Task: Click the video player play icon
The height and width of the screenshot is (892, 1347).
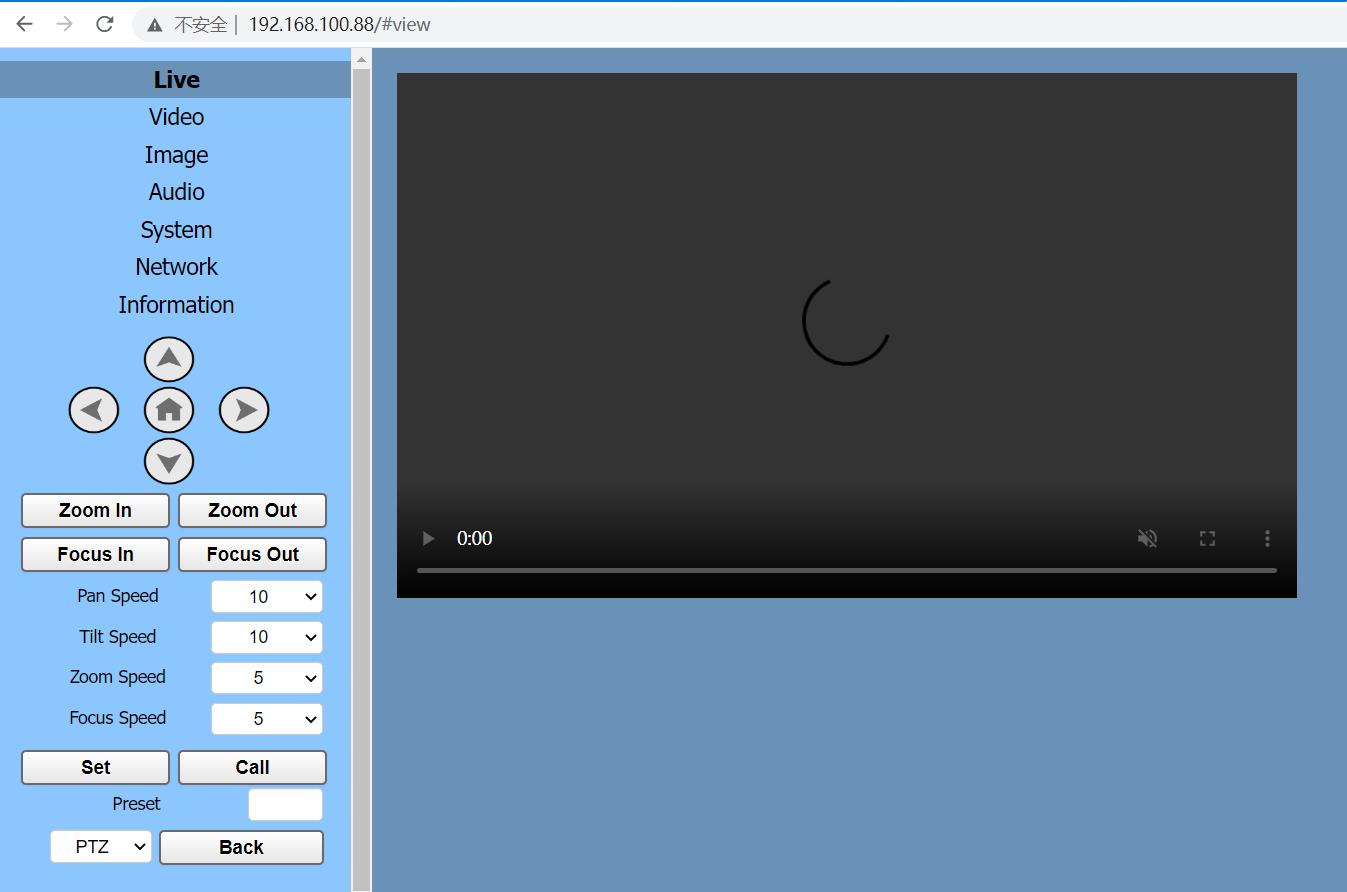Action: (428, 538)
